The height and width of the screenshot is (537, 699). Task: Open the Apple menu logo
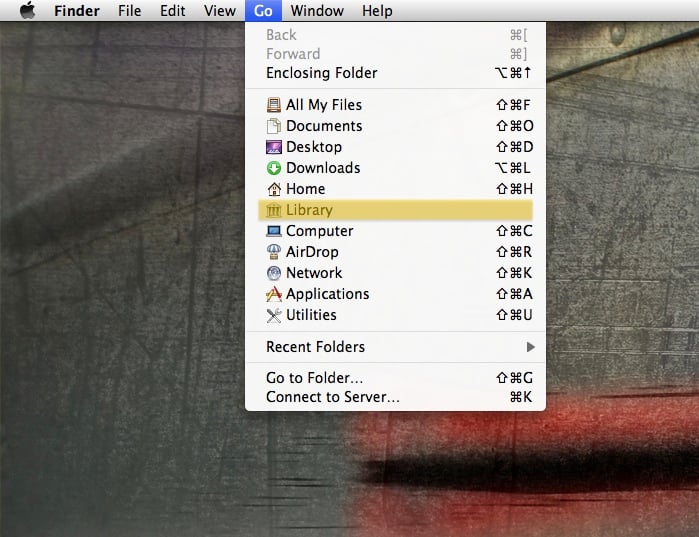tap(28, 10)
